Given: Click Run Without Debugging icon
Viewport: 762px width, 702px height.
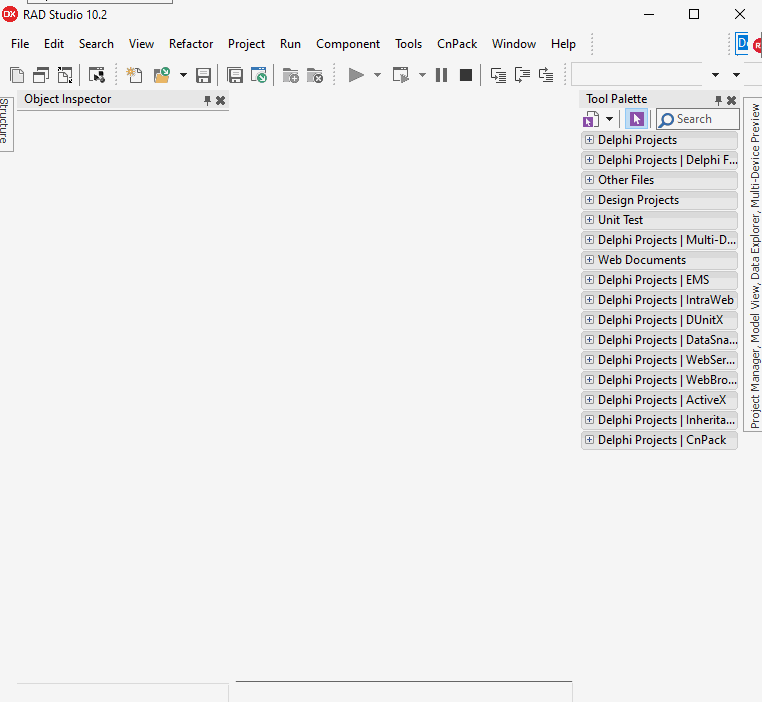Looking at the screenshot, I should click(401, 75).
